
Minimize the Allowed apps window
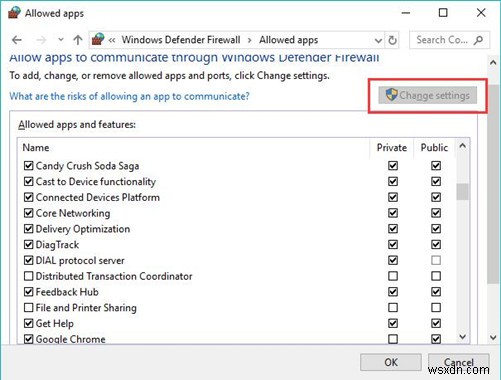(406, 13)
